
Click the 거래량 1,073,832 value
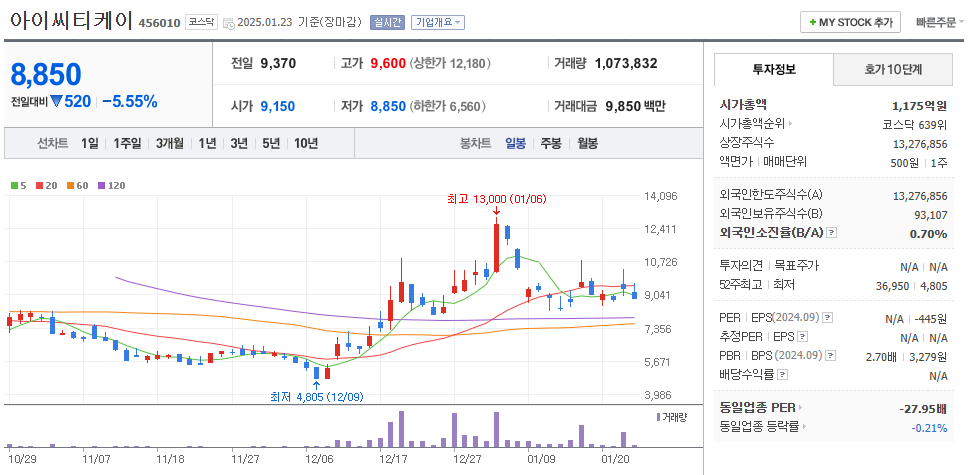pyautogui.click(x=626, y=63)
